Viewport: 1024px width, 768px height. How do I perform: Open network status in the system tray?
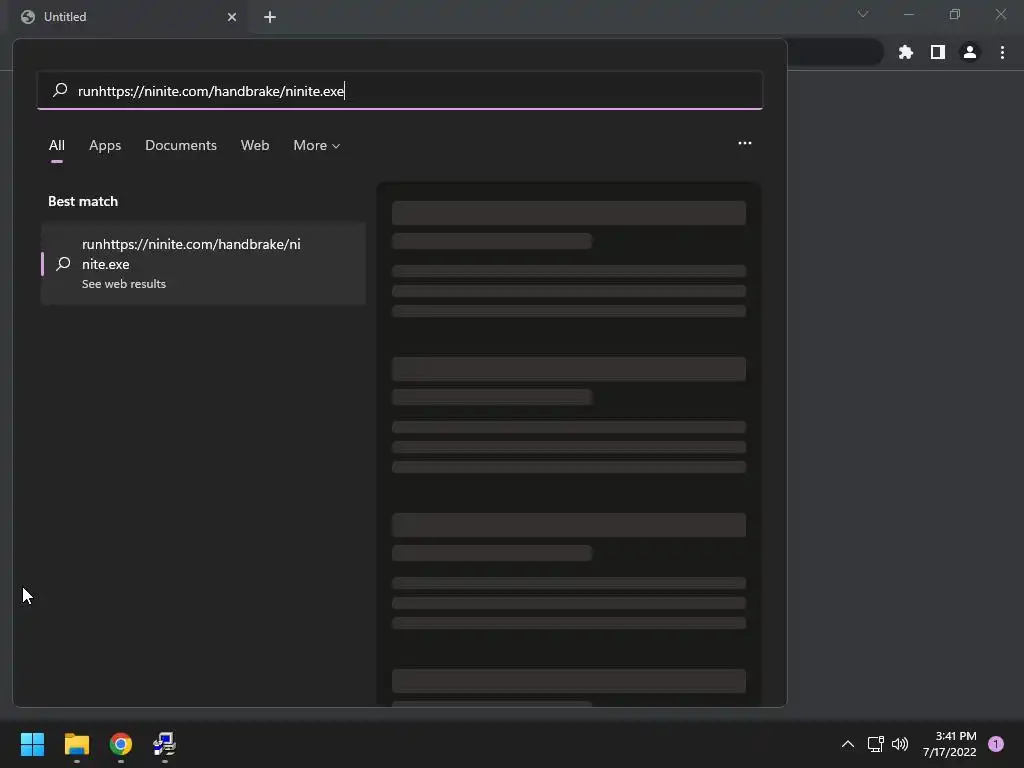[x=875, y=744]
